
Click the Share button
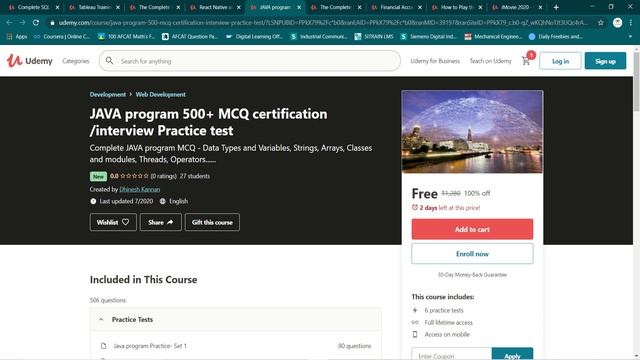(161, 222)
